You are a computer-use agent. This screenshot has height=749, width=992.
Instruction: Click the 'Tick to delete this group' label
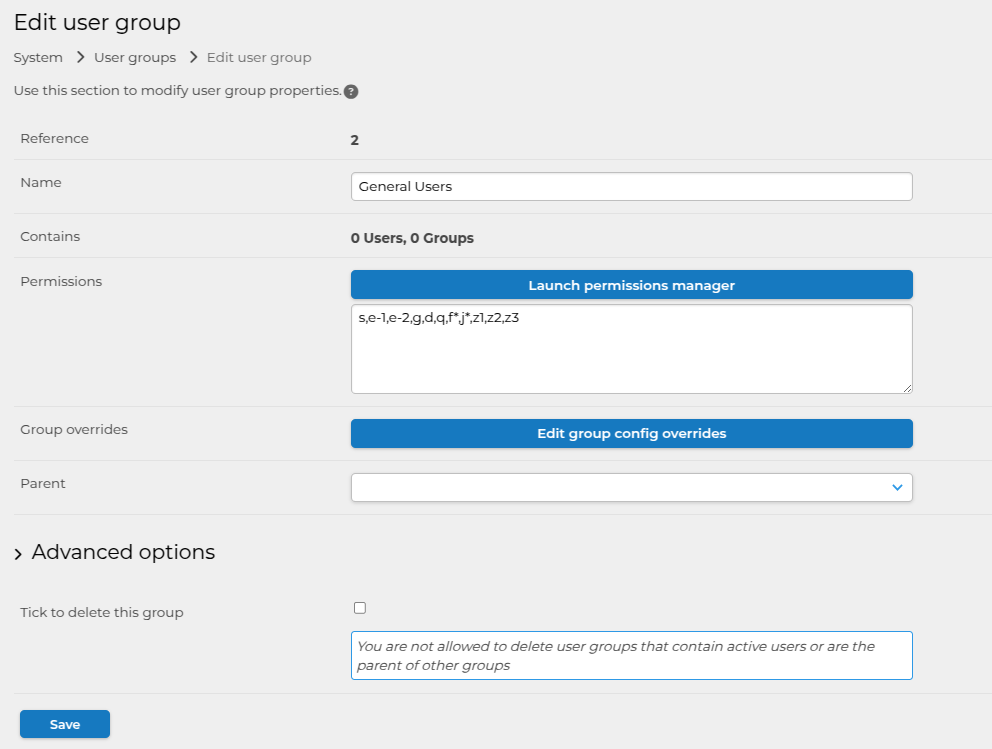(102, 612)
